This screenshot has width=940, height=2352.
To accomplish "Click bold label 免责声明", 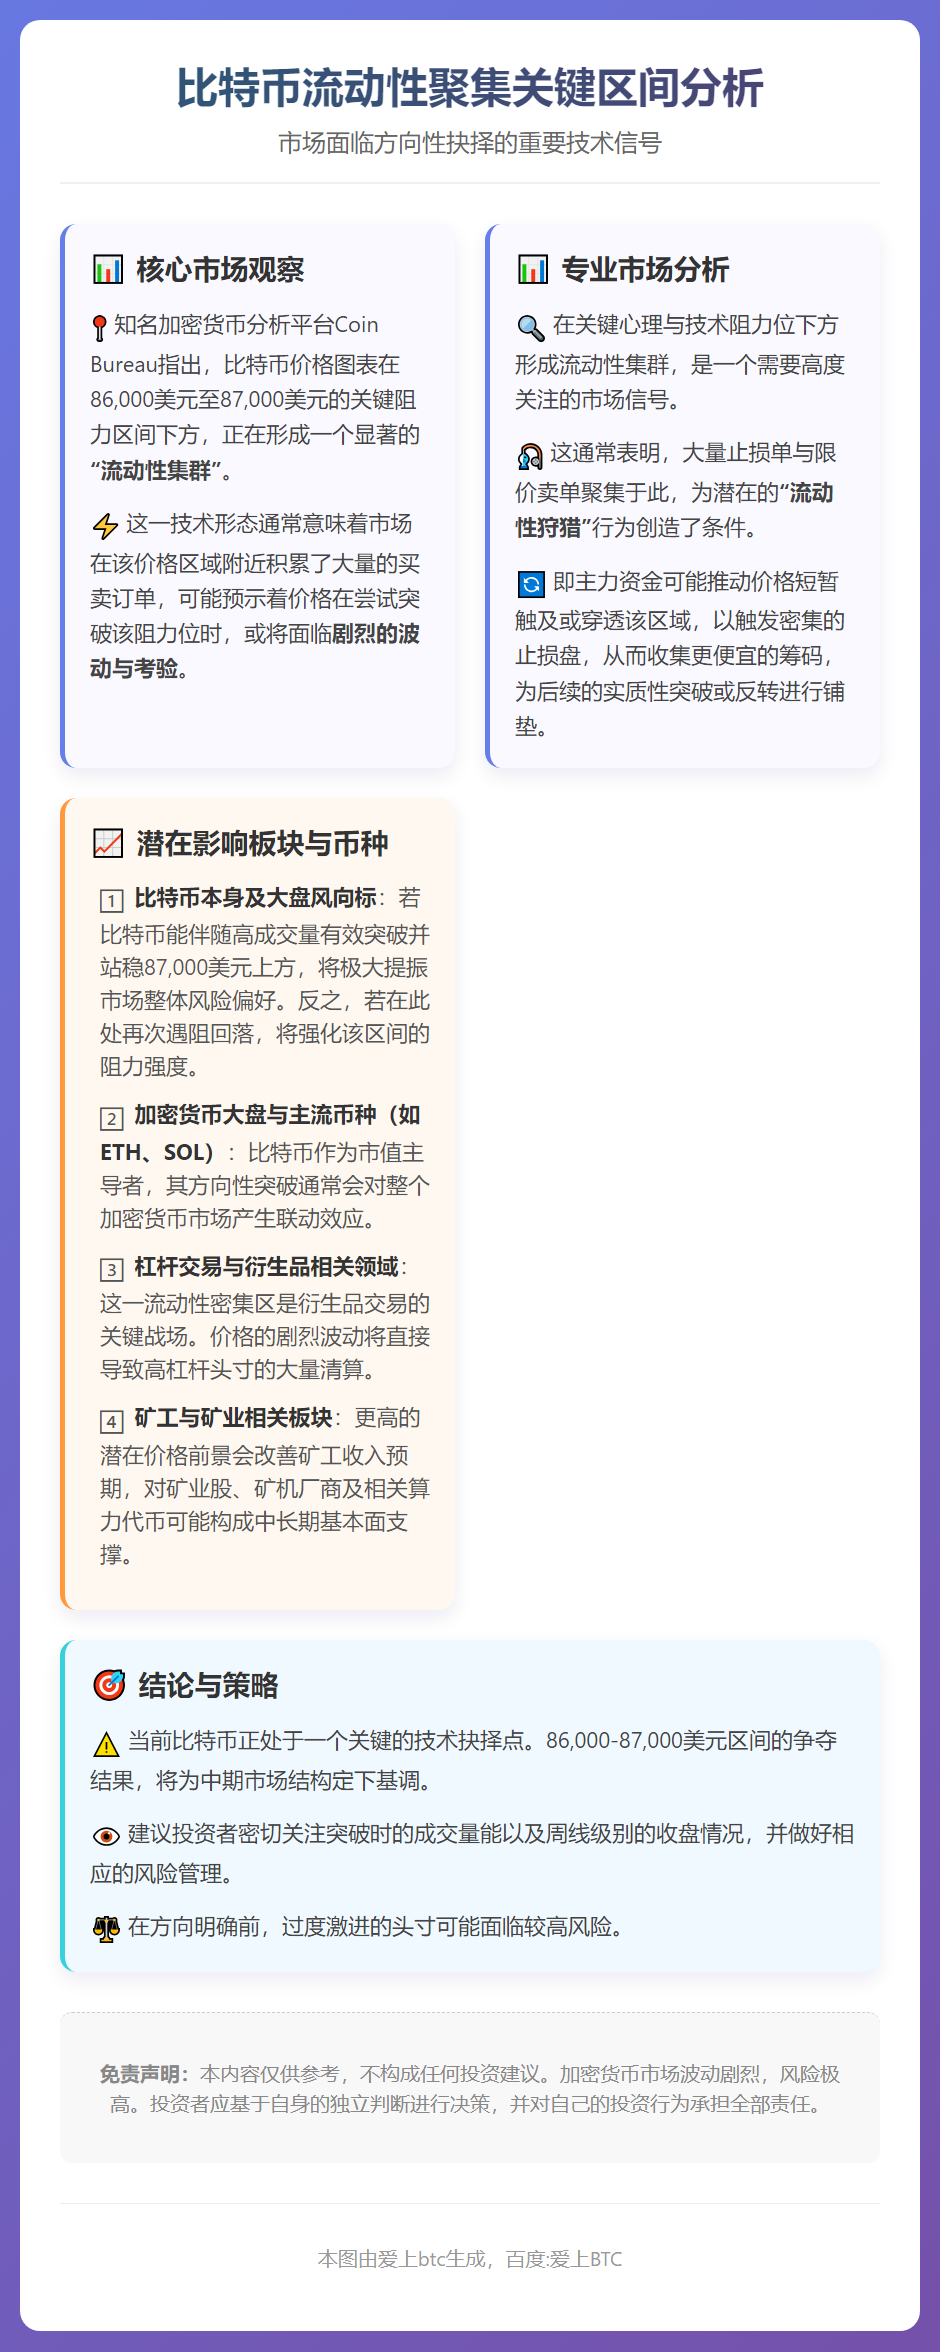I will [x=144, y=2074].
